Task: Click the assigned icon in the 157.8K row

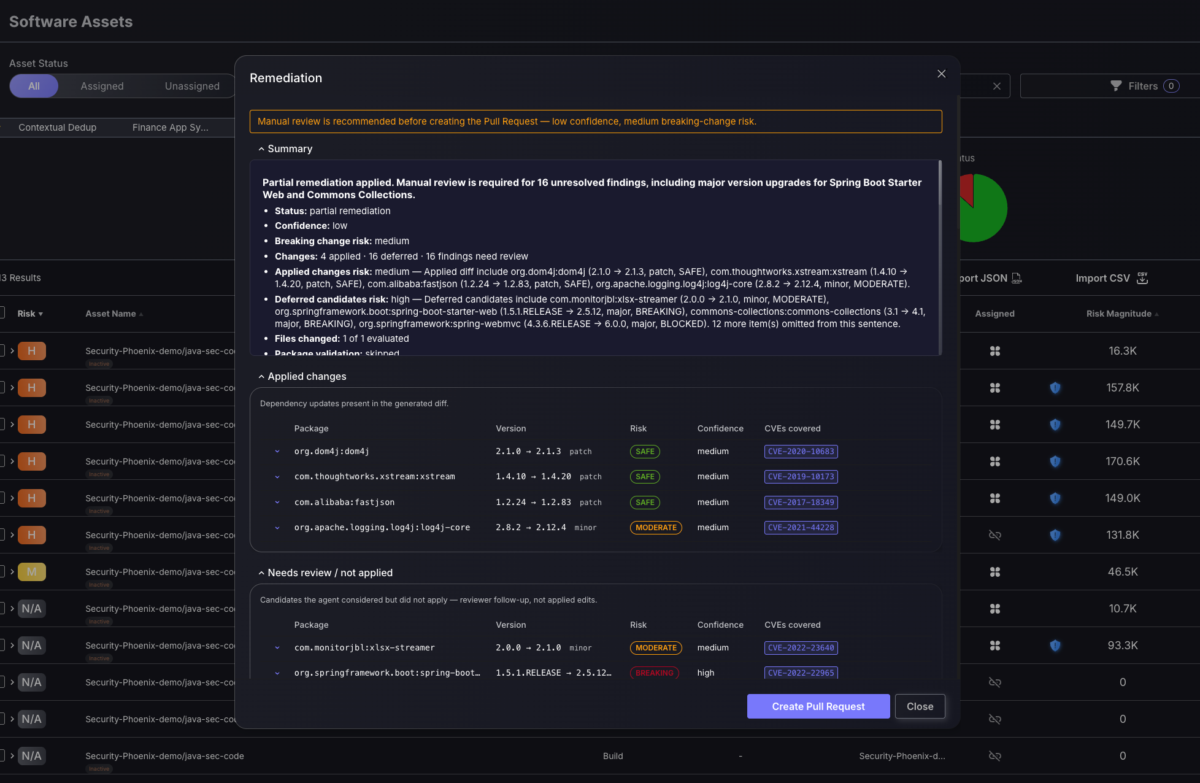Action: pyautogui.click(x=995, y=388)
